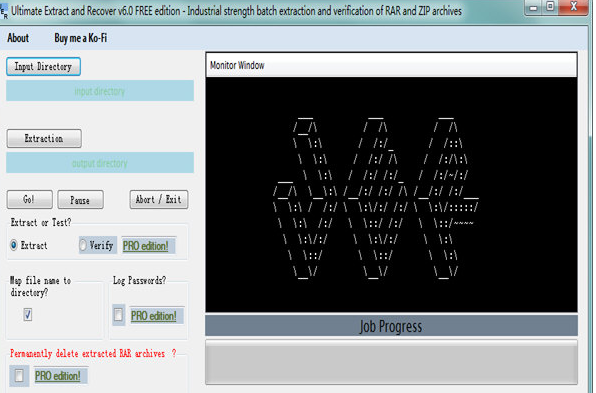Click the output directory path field
Viewport: 596px width, 393px height.
pyautogui.click(x=100, y=163)
